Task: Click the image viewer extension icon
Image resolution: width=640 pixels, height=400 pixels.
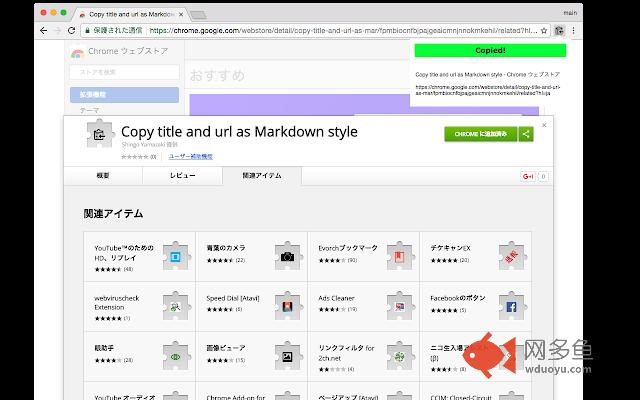Action: [x=288, y=357]
